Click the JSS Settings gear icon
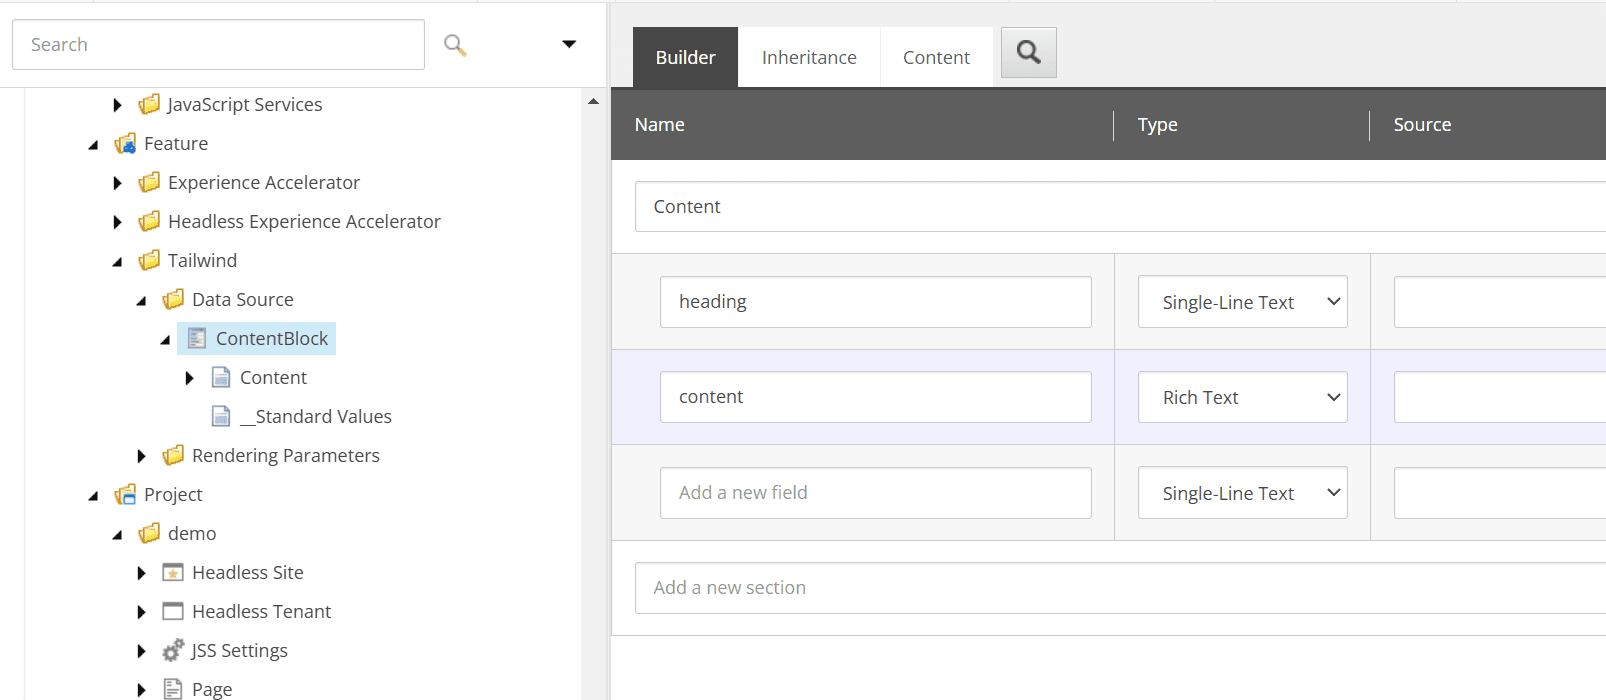1606x700 pixels. [173, 651]
